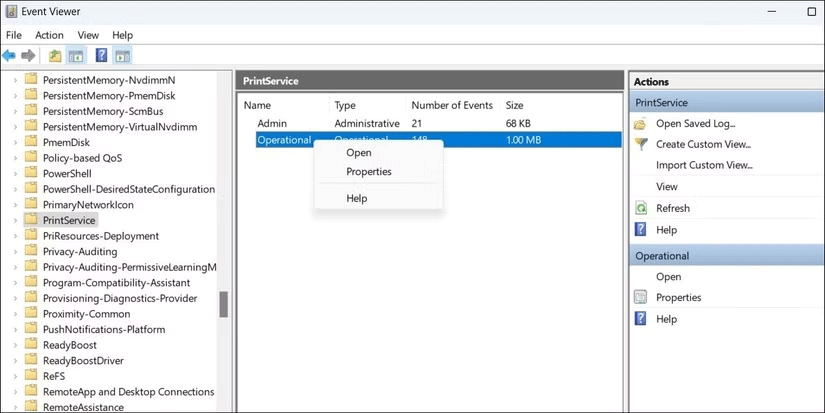Viewport: 825px width, 413px height.
Task: Open the Action menu
Action: [49, 35]
